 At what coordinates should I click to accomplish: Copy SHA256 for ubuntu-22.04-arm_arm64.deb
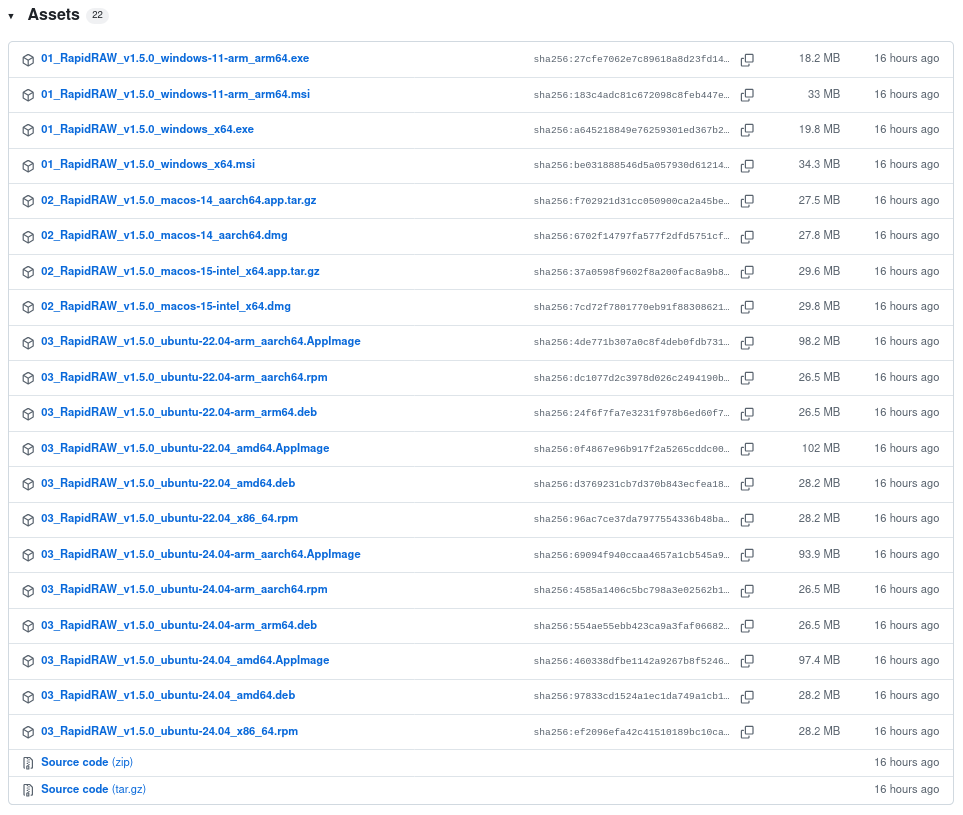coord(747,413)
